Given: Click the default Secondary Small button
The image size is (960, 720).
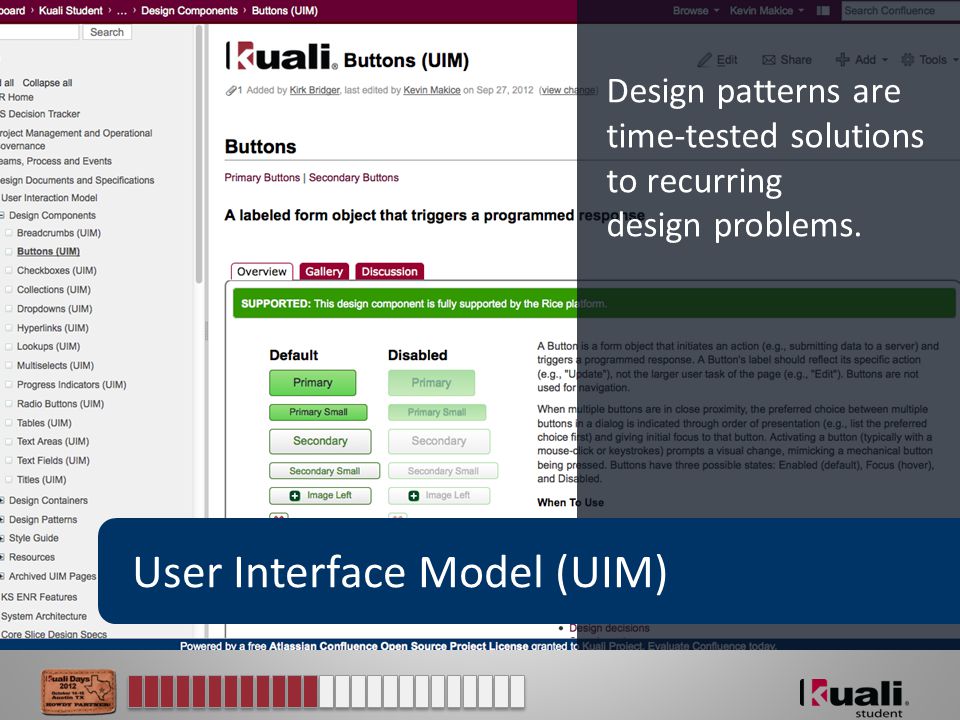Looking at the screenshot, I should click(x=324, y=471).
